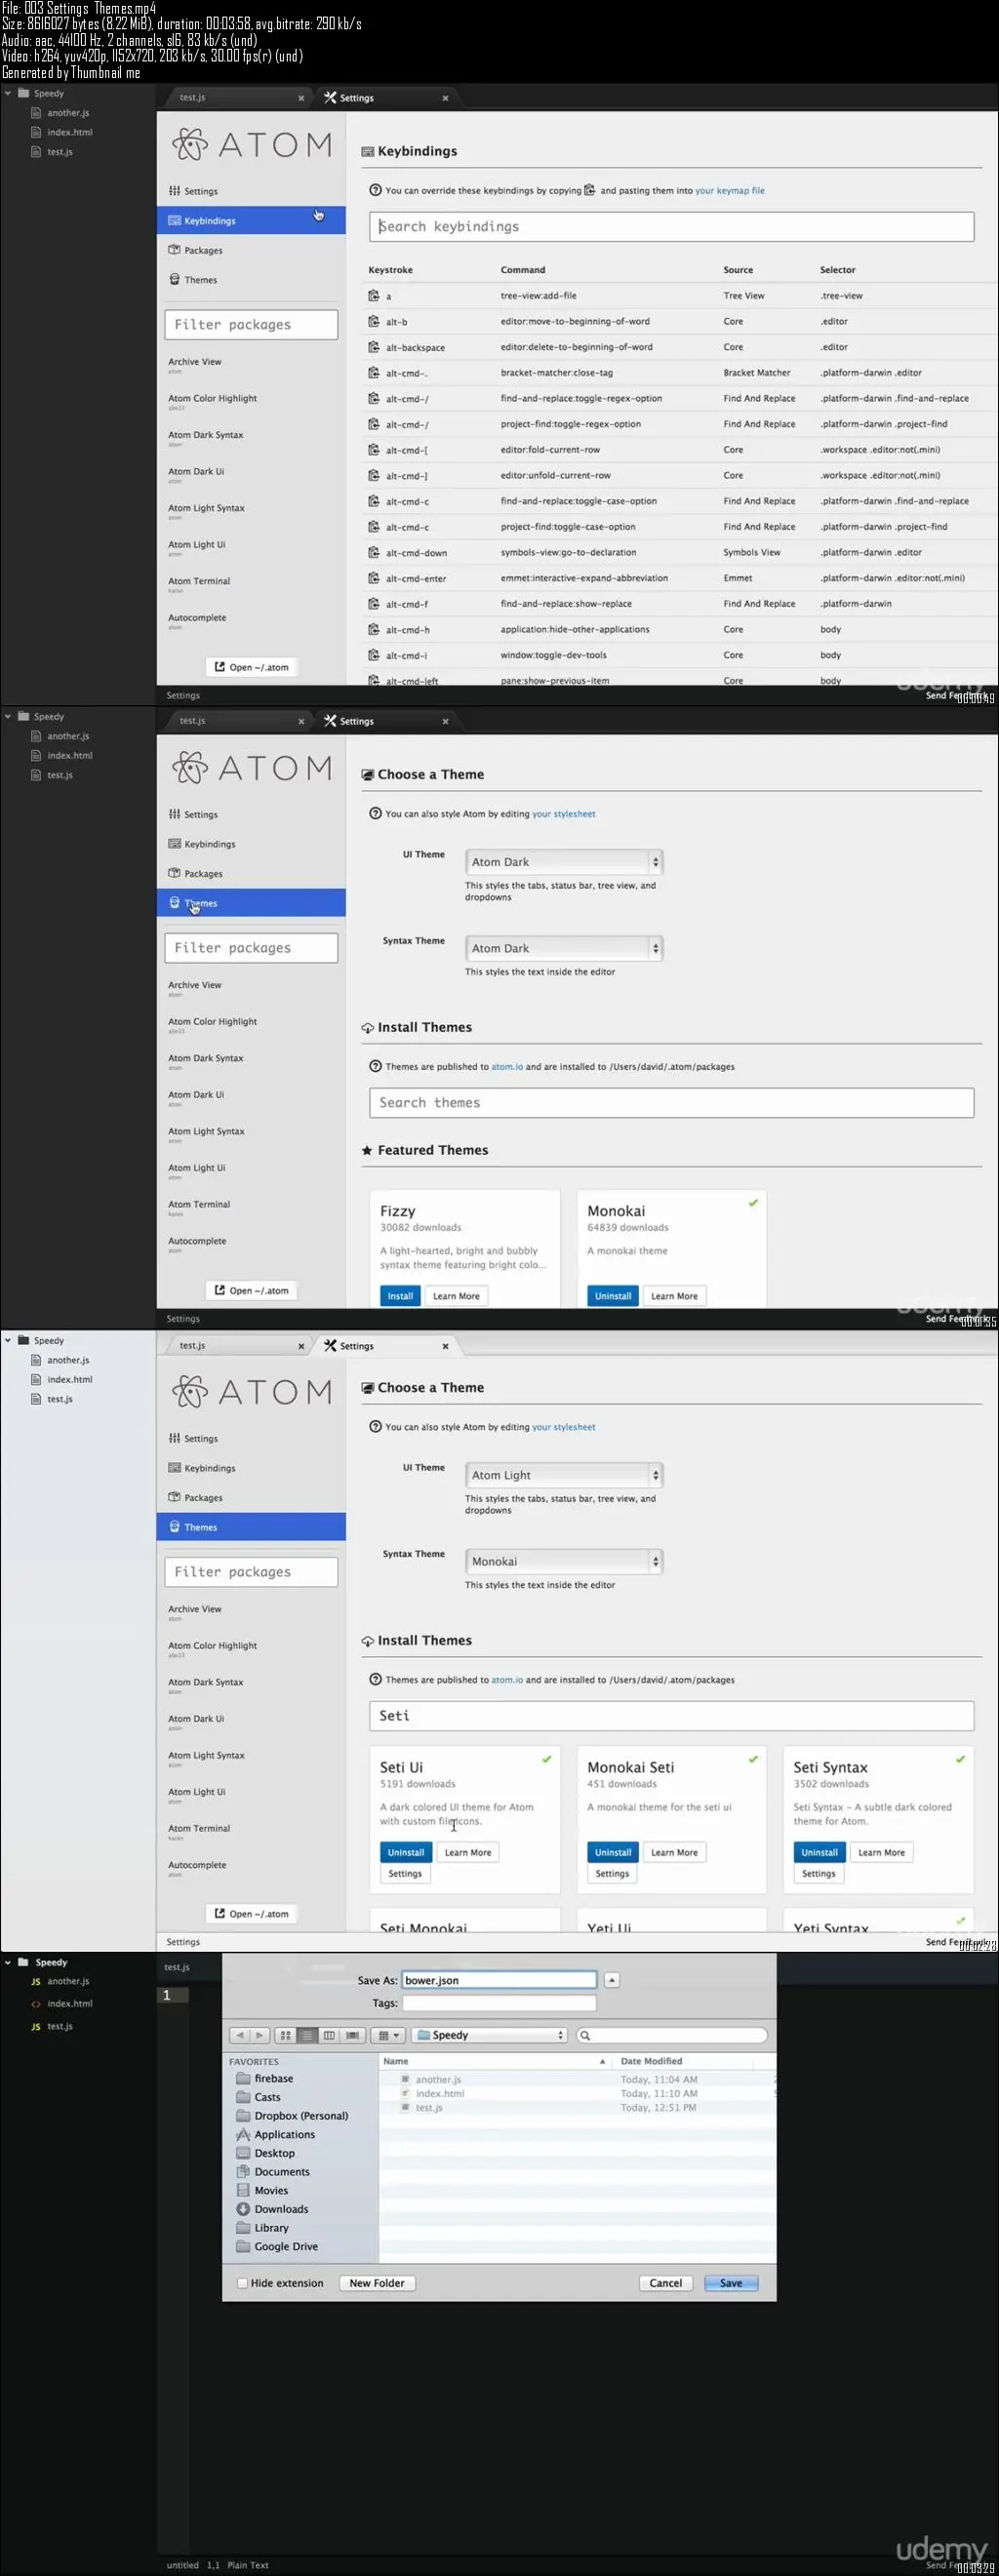999x2576 pixels.
Task: Collapse the Speedy folder in the Keybindings frame tree
Action: pyautogui.click(x=8, y=93)
